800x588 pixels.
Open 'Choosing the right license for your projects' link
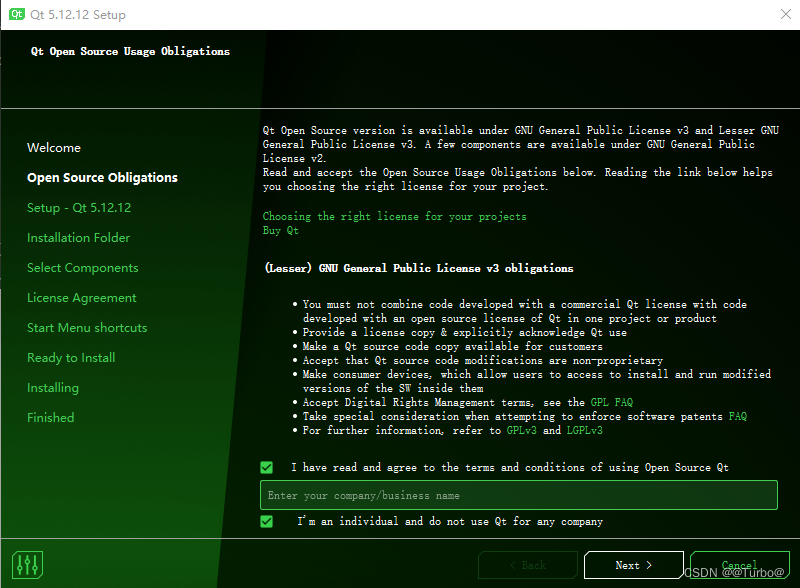pyautogui.click(x=394, y=216)
